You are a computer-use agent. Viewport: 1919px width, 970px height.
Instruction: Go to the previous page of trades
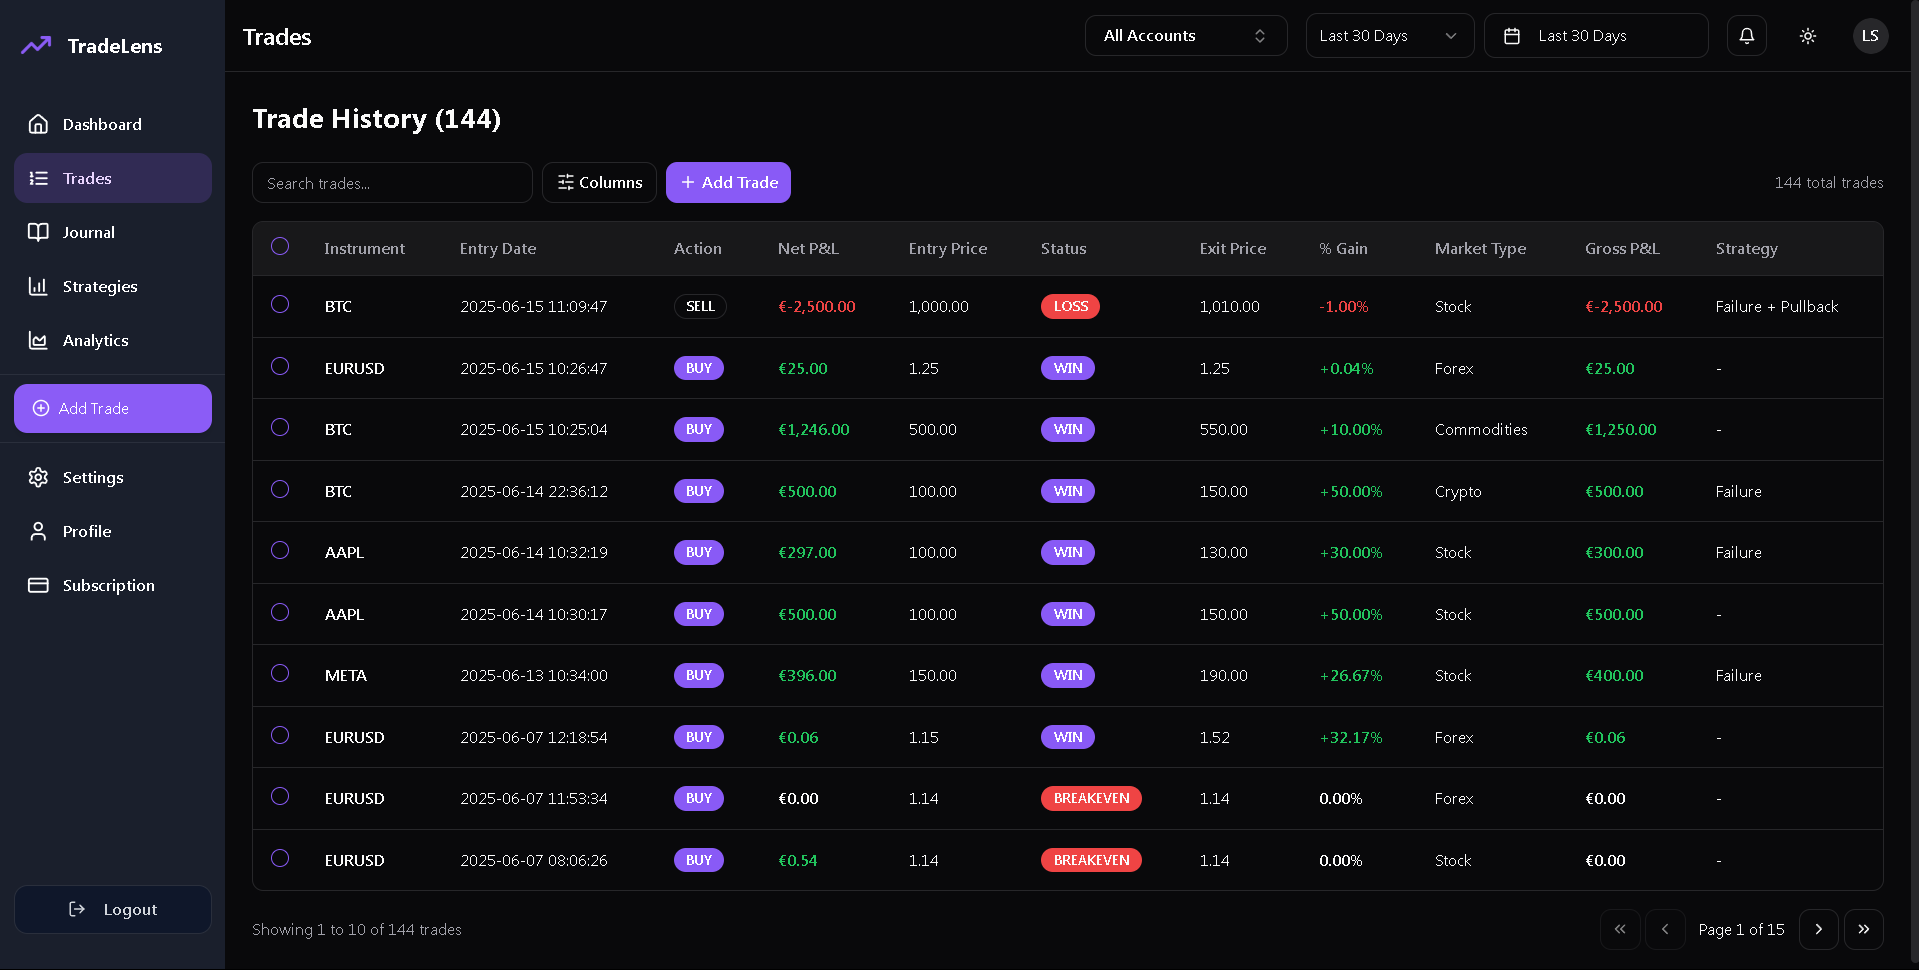(x=1665, y=929)
